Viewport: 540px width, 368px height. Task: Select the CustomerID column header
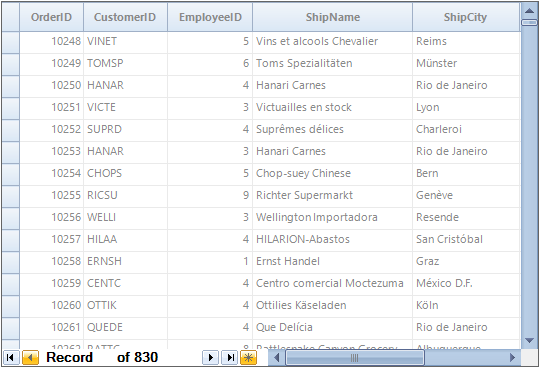(125, 17)
